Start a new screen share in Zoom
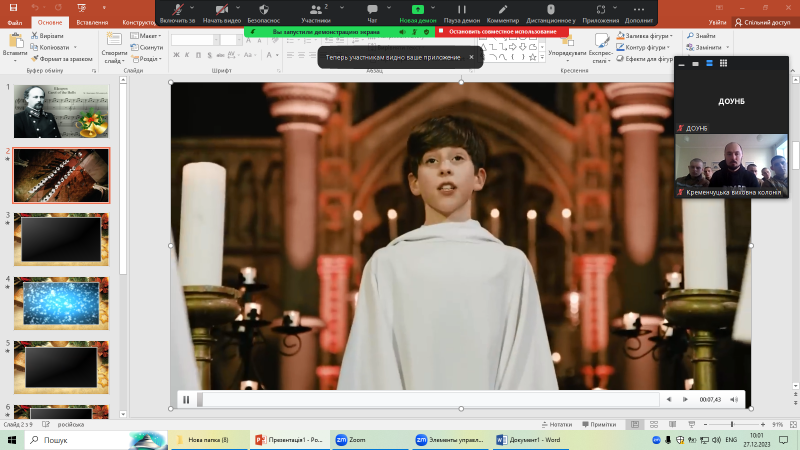The width and height of the screenshot is (800, 450). pyautogui.click(x=417, y=13)
